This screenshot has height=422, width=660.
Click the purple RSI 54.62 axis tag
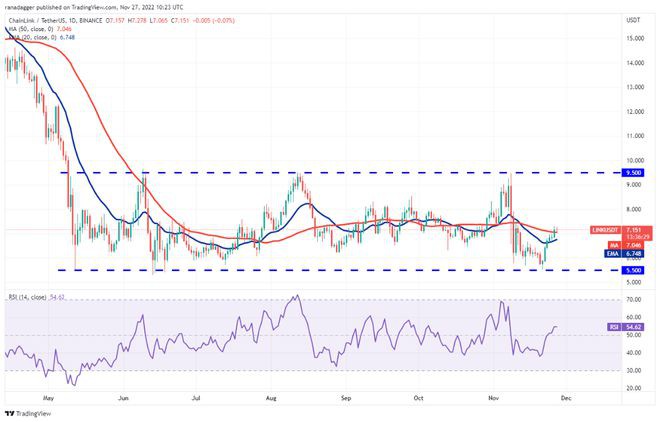coord(634,326)
